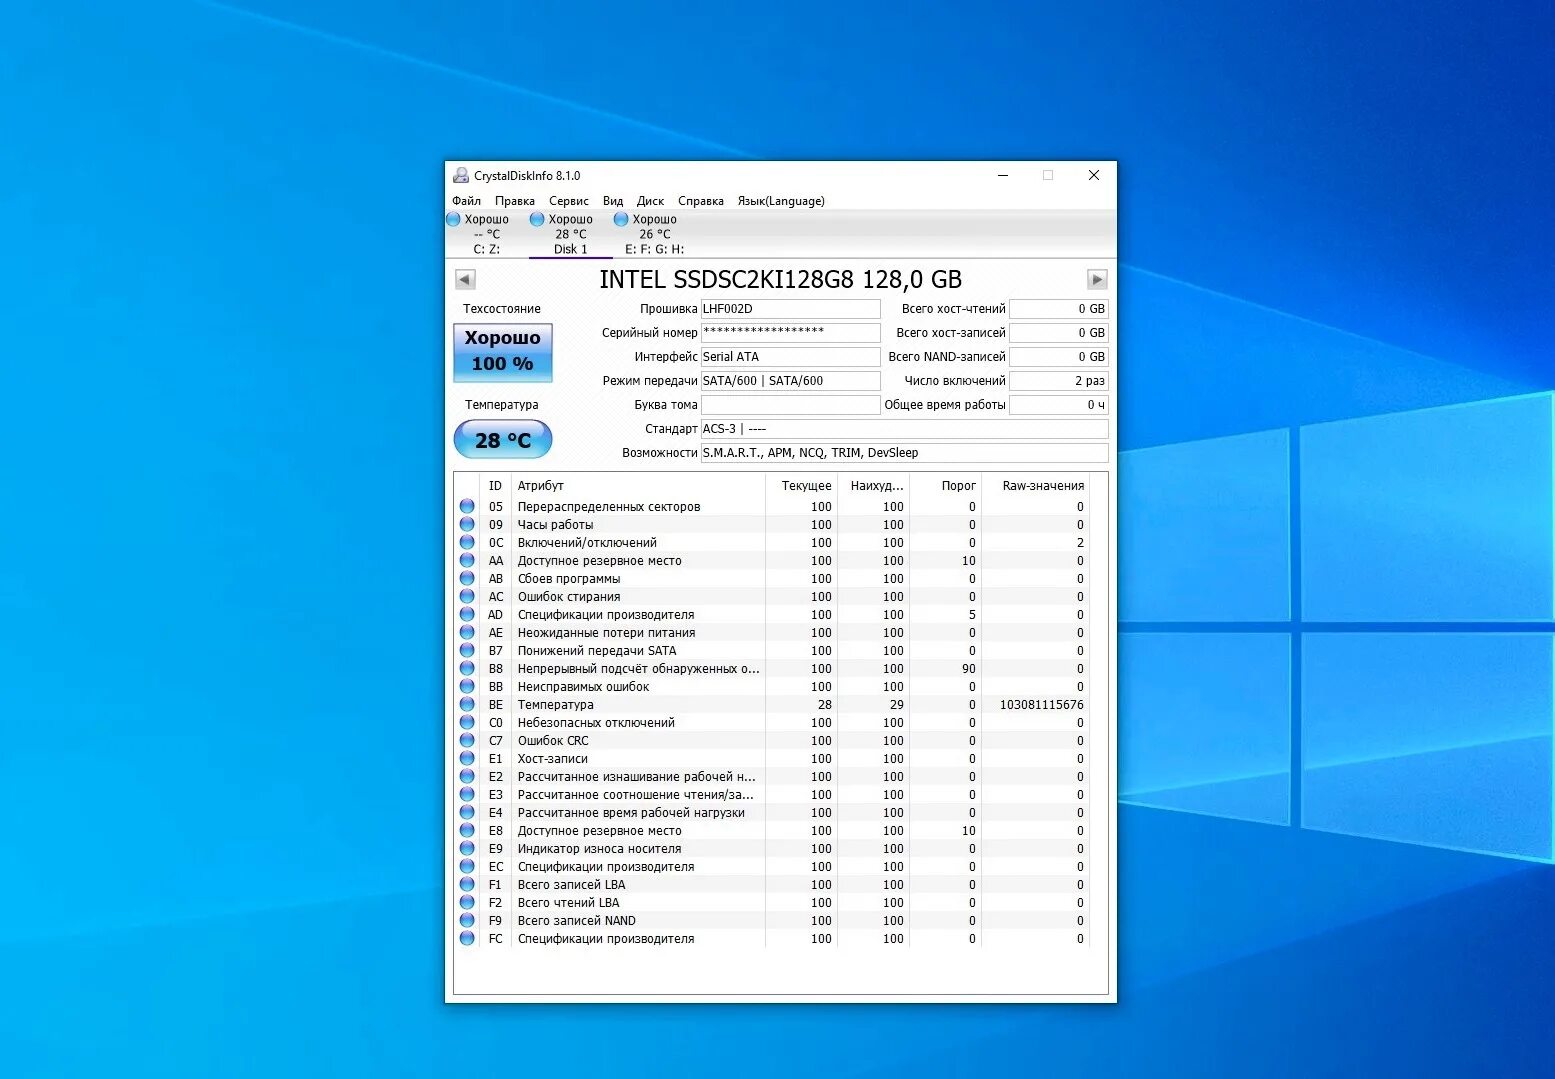The width and height of the screenshot is (1555, 1079).
Task: Open the Правка menu
Action: [x=515, y=201]
